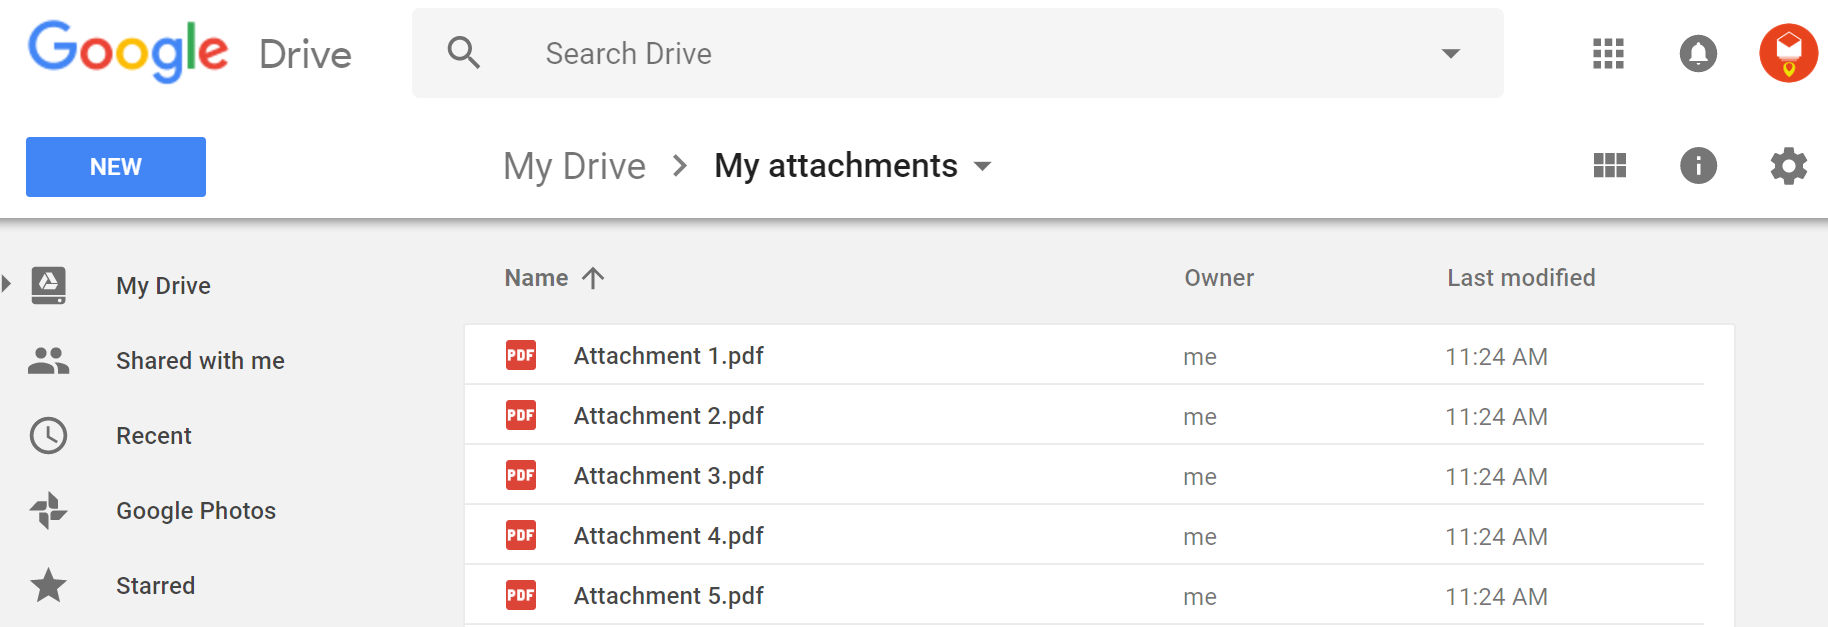1828x627 pixels.
Task: Open the notifications bell
Action: [x=1698, y=53]
